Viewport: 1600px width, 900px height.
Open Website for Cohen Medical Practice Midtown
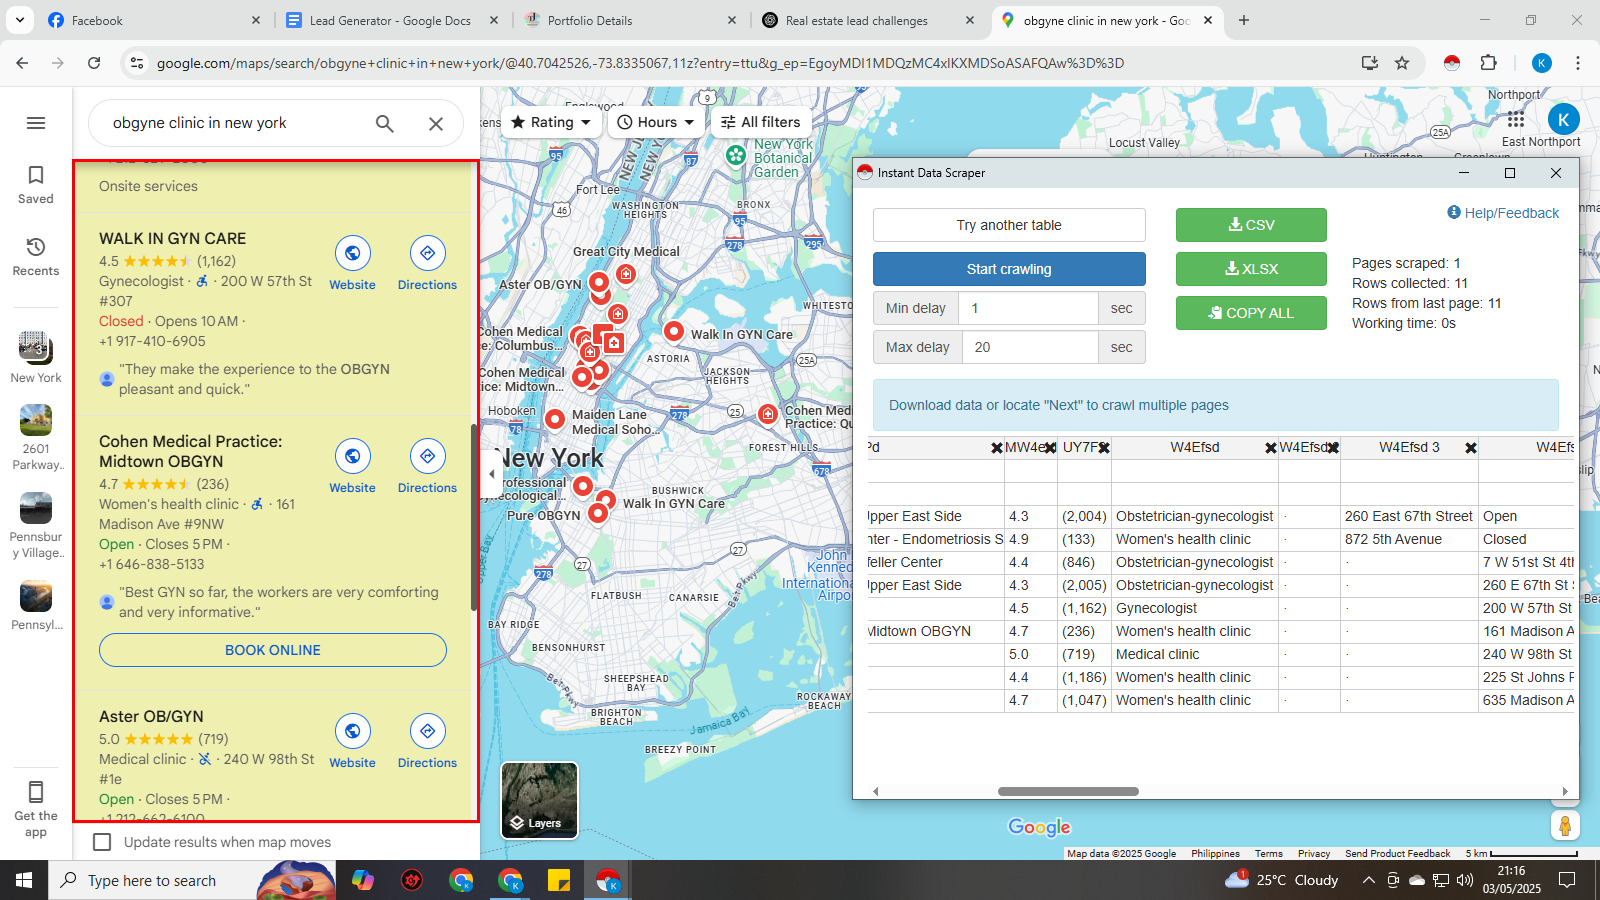(353, 467)
